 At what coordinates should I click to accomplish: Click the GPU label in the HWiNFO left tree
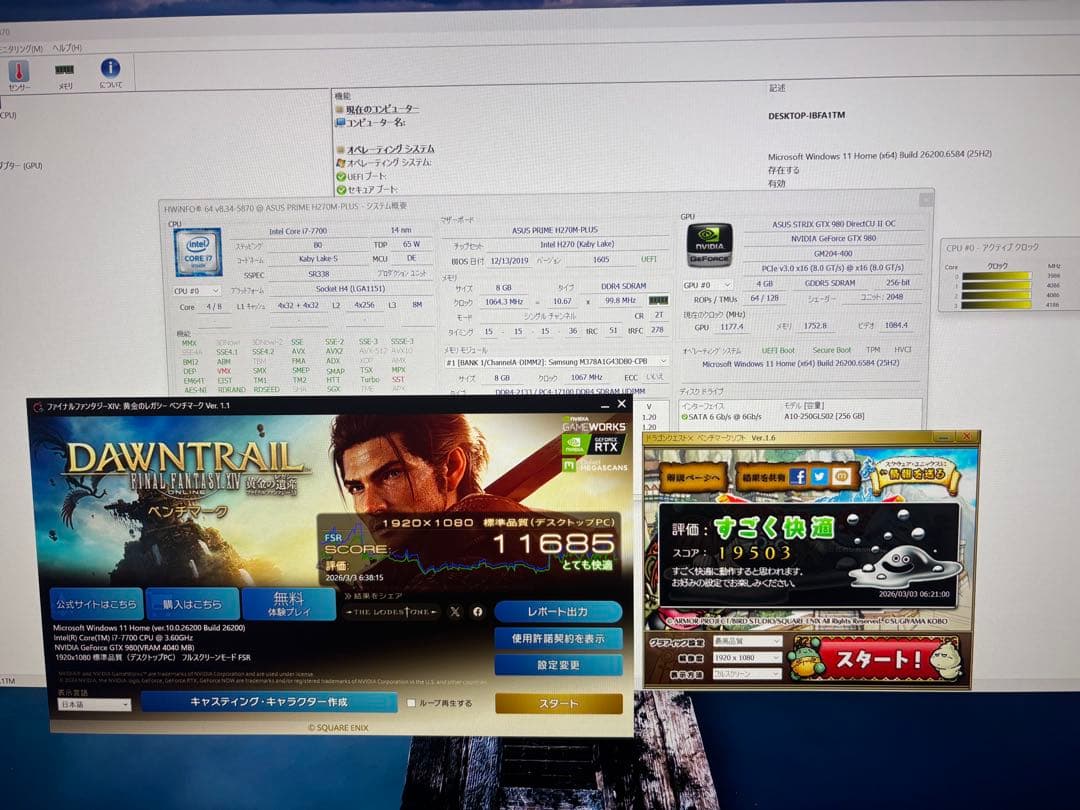click(21, 166)
